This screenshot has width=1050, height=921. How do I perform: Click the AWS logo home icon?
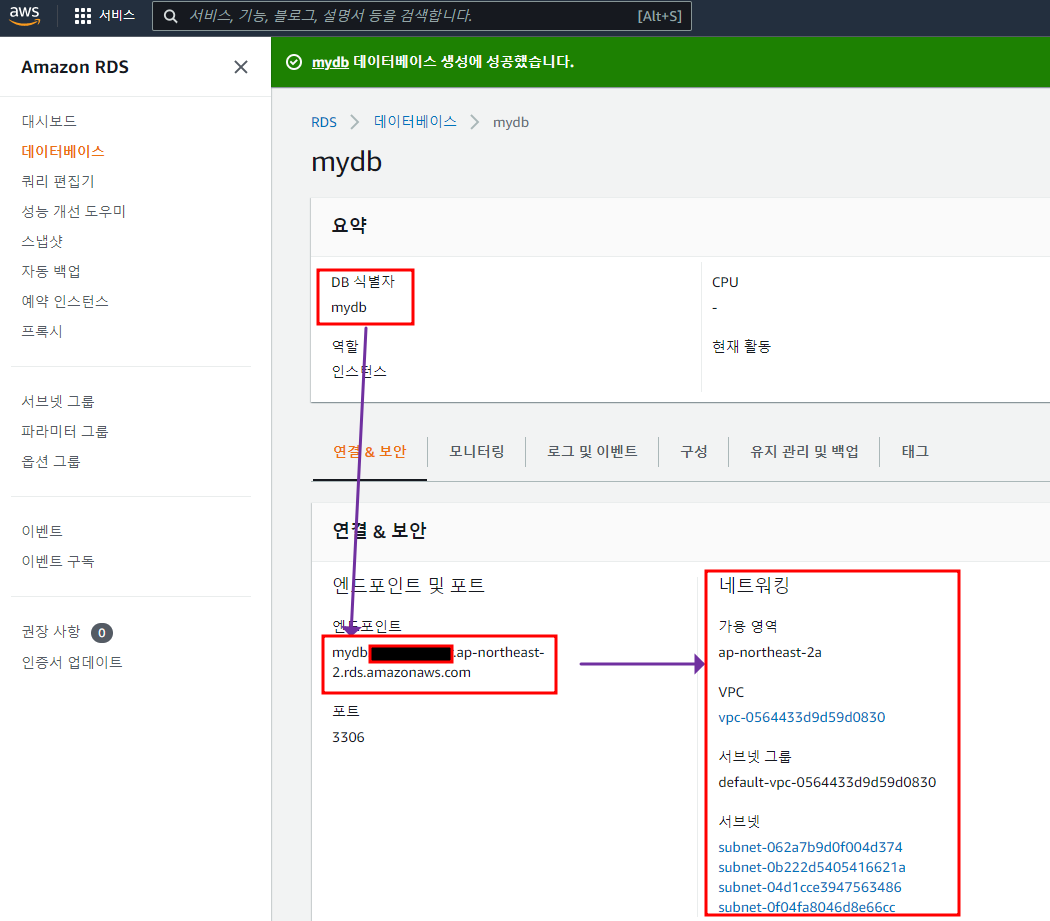[x=25, y=15]
